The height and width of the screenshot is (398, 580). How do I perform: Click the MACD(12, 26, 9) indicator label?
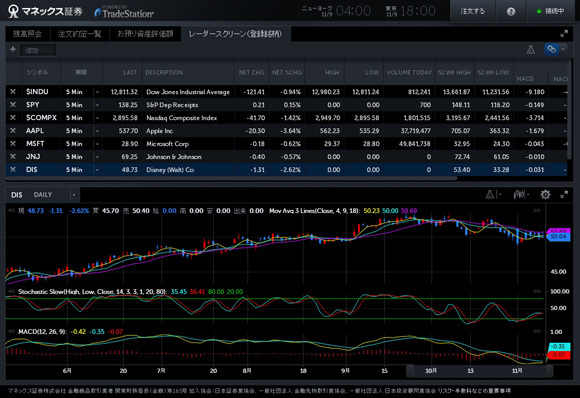42,331
